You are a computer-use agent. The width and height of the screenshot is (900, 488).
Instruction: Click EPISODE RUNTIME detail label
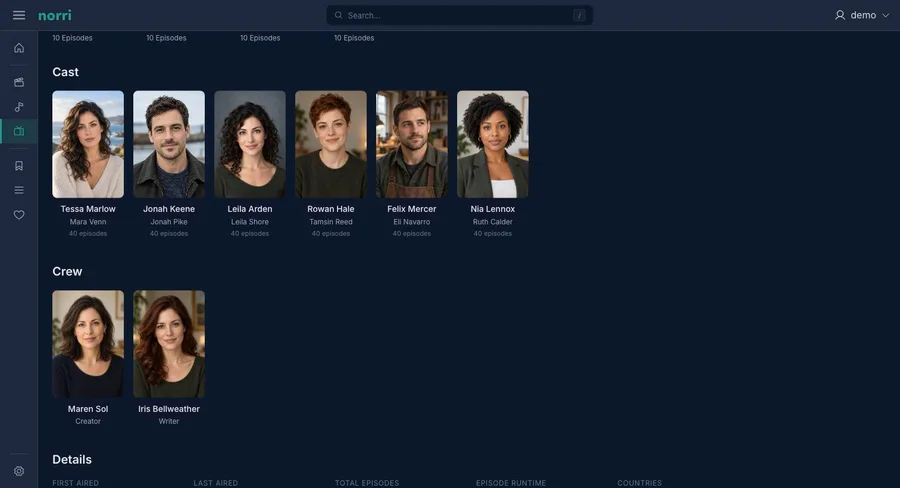(511, 483)
